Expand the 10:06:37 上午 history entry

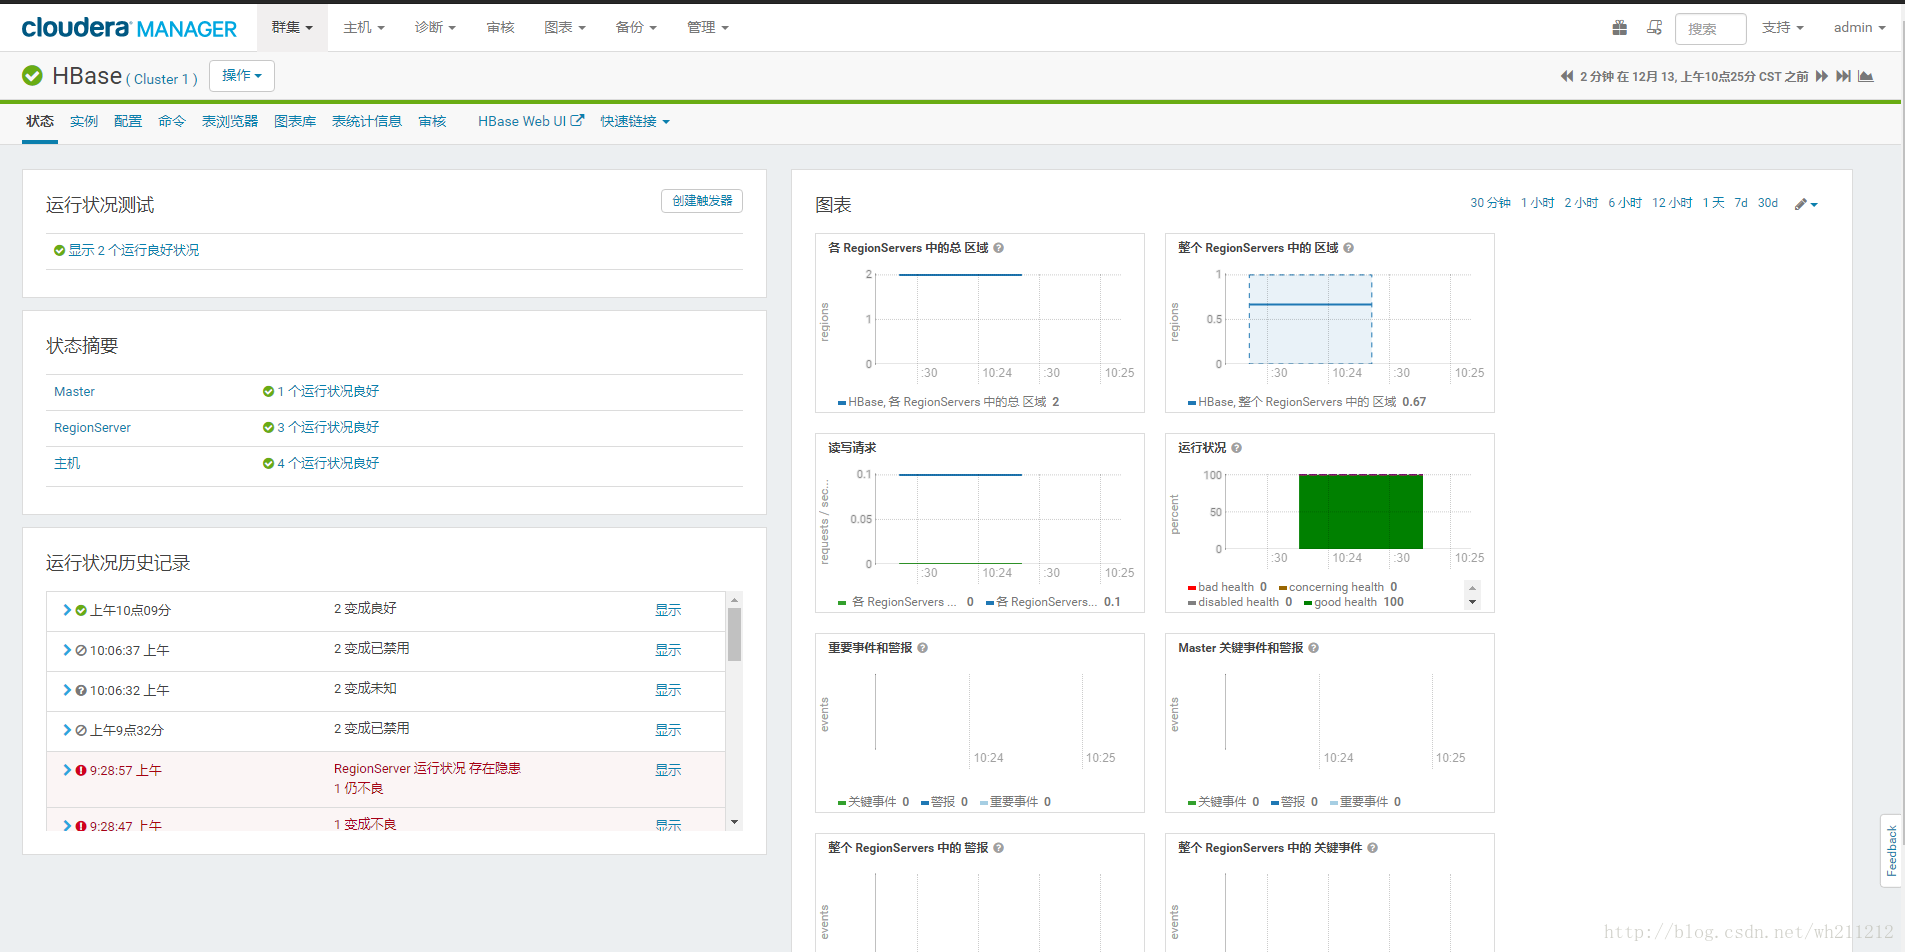coord(67,650)
